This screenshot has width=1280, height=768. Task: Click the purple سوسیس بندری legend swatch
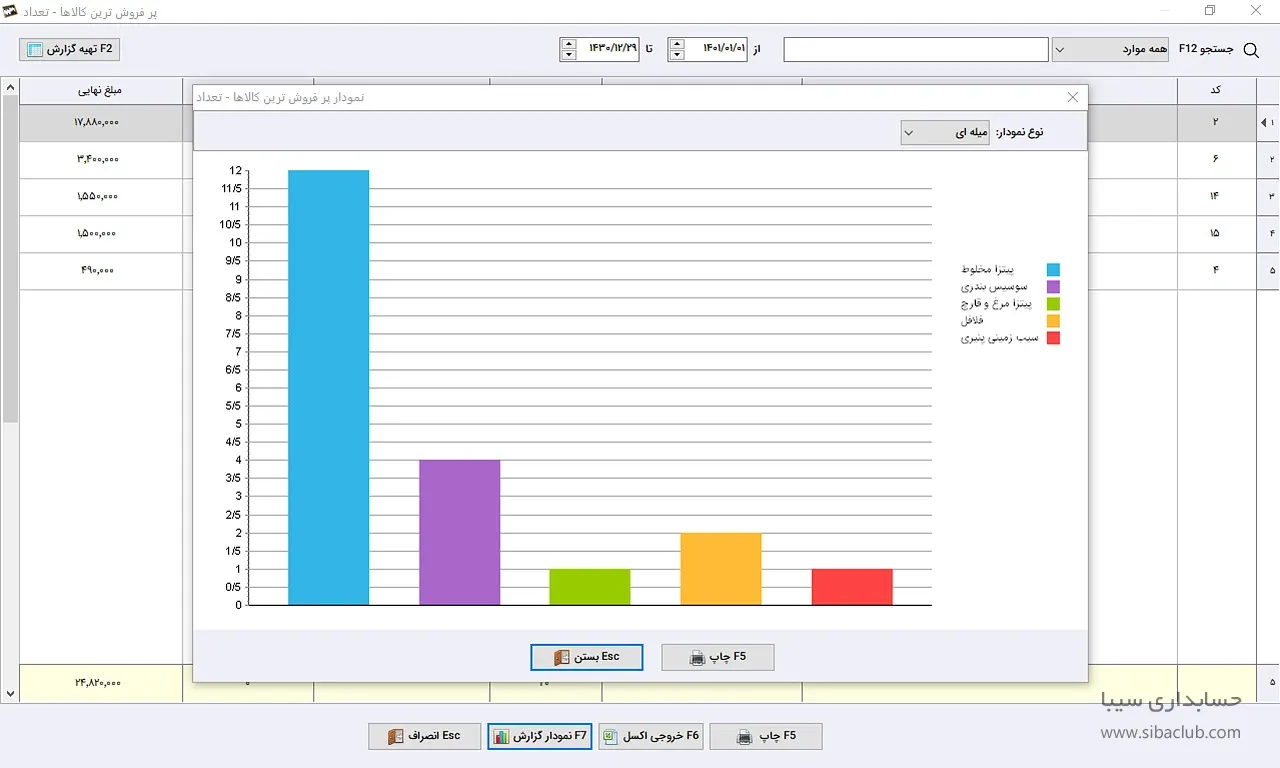pos(1053,287)
